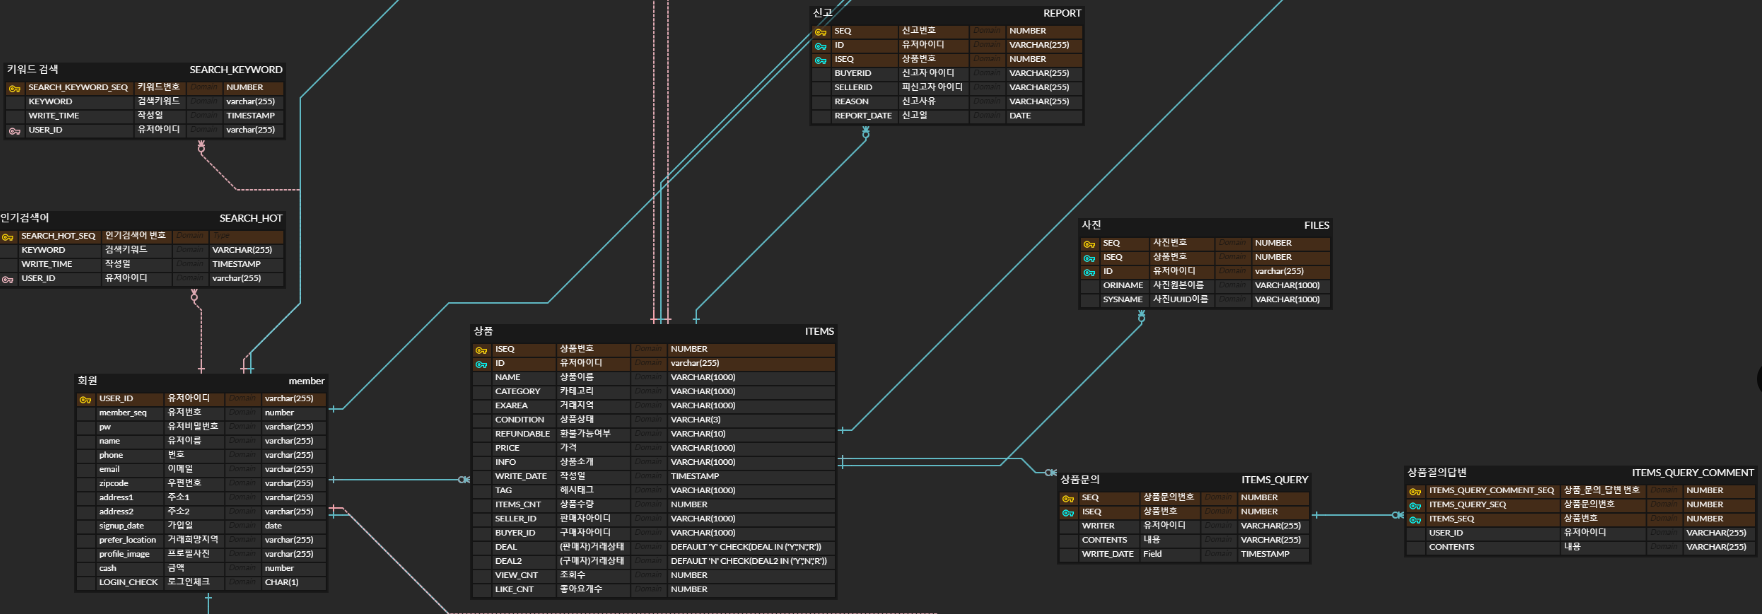Click the WRITE_TIME column in SEARCH_HOT table
The image size is (1762, 614).
pyautogui.click(x=47, y=264)
